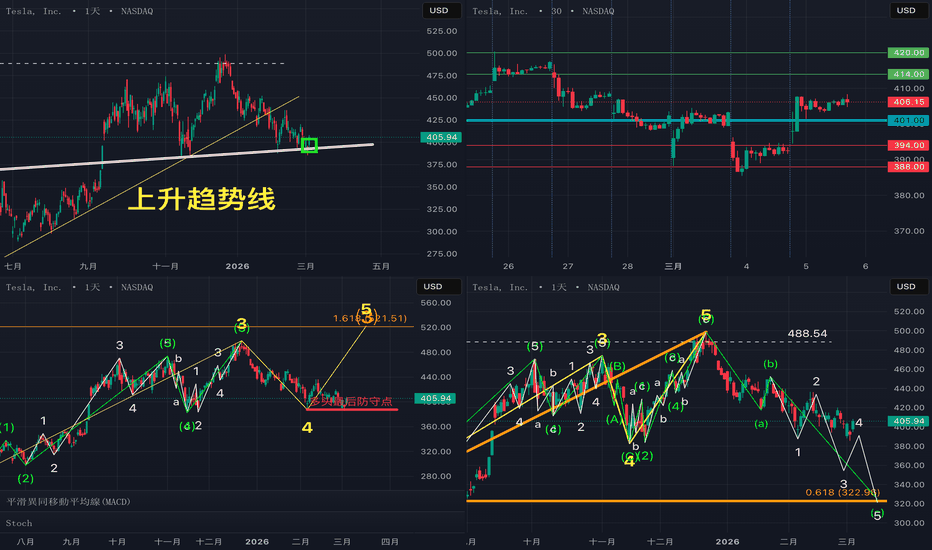Click 五月 on top-left chart time axis
Screen dimensions: 932x550
click(381, 266)
